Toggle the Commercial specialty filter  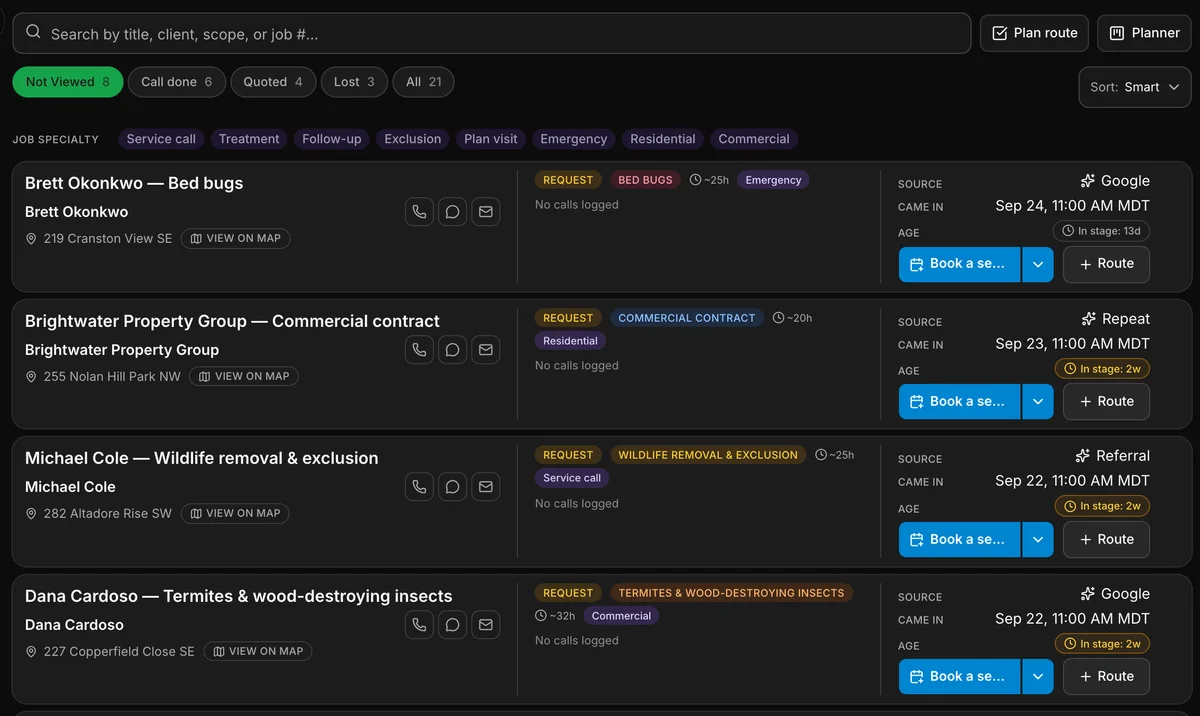coord(754,139)
